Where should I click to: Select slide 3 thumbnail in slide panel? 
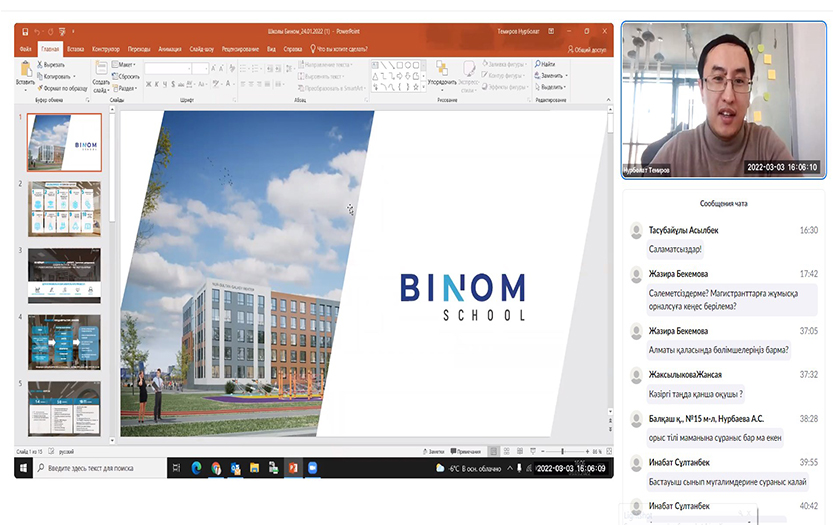(x=64, y=275)
